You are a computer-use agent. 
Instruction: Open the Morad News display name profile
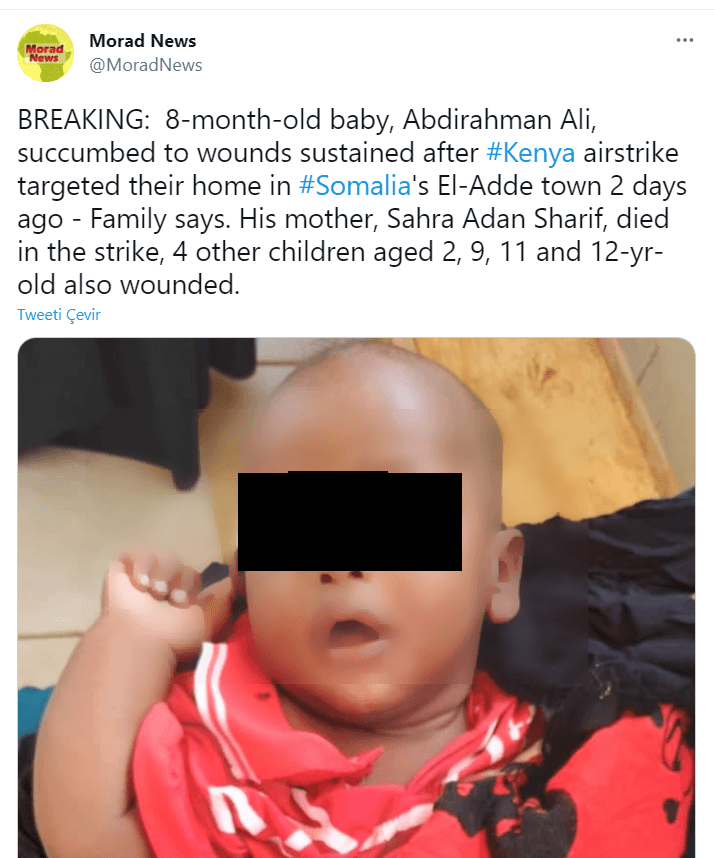click(143, 40)
